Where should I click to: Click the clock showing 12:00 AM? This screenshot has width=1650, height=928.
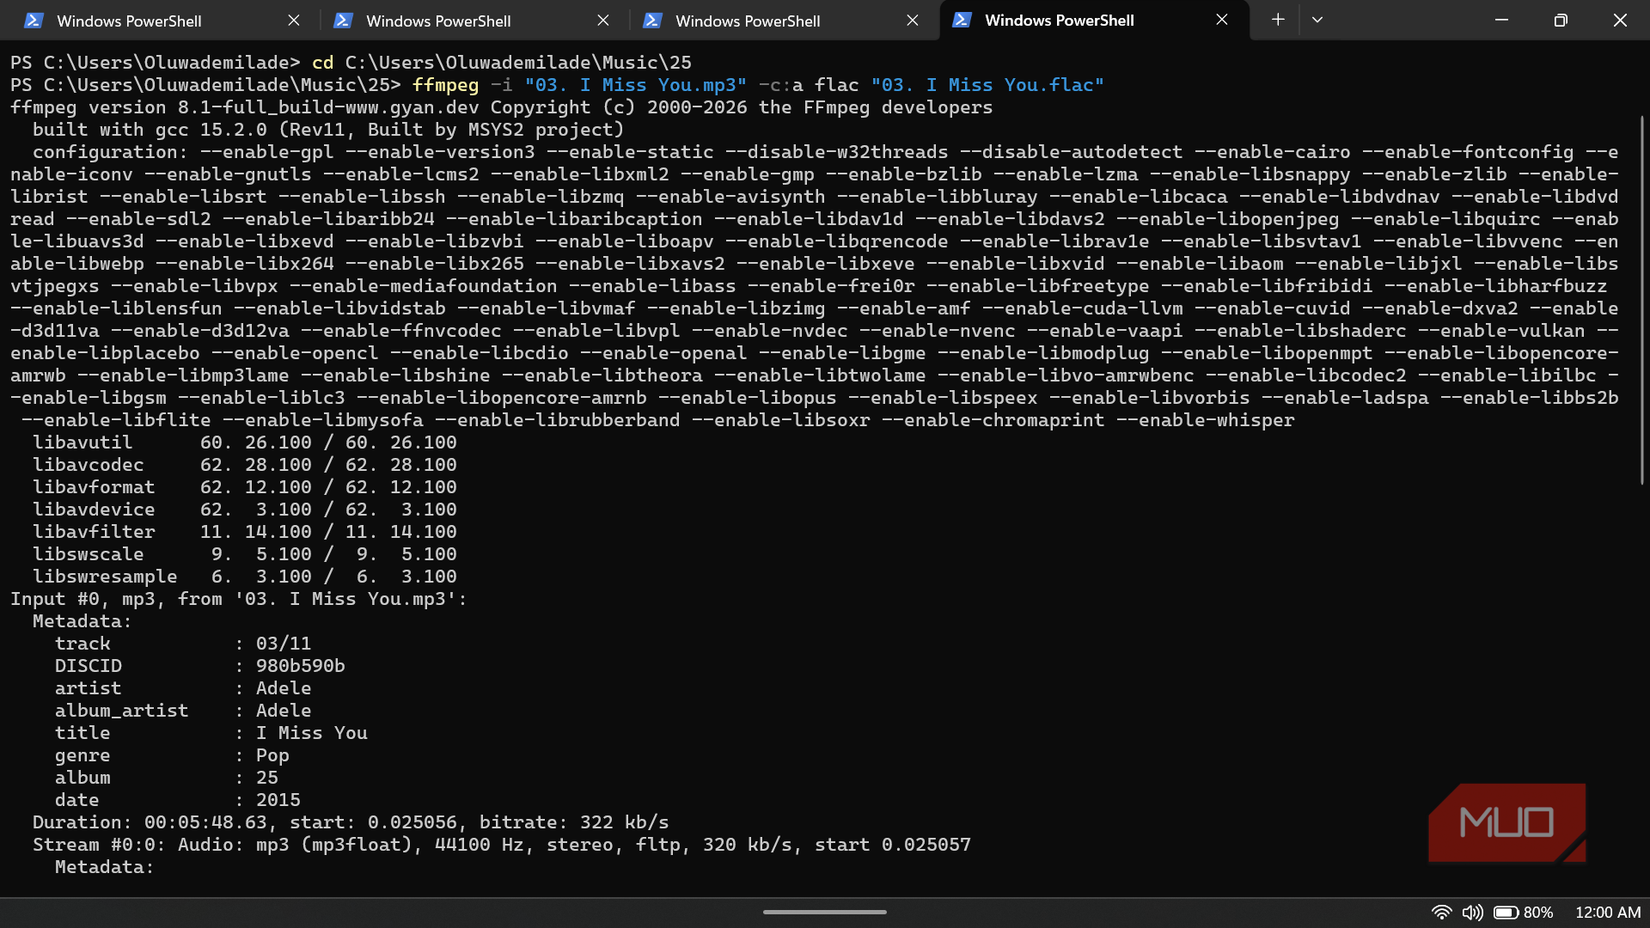point(1607,912)
